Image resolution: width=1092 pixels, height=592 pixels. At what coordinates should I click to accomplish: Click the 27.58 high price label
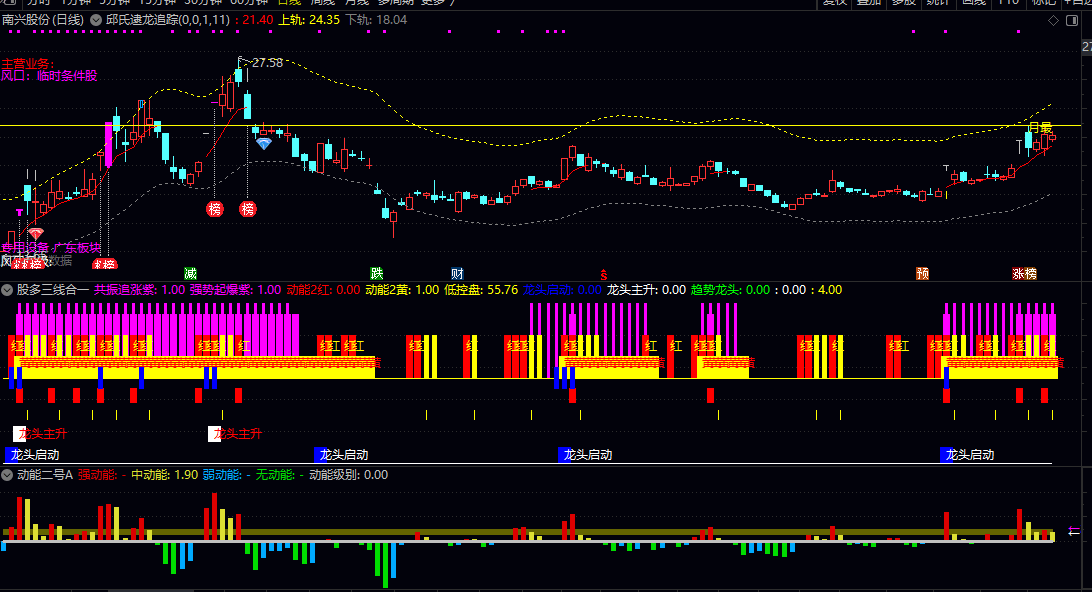click(267, 63)
